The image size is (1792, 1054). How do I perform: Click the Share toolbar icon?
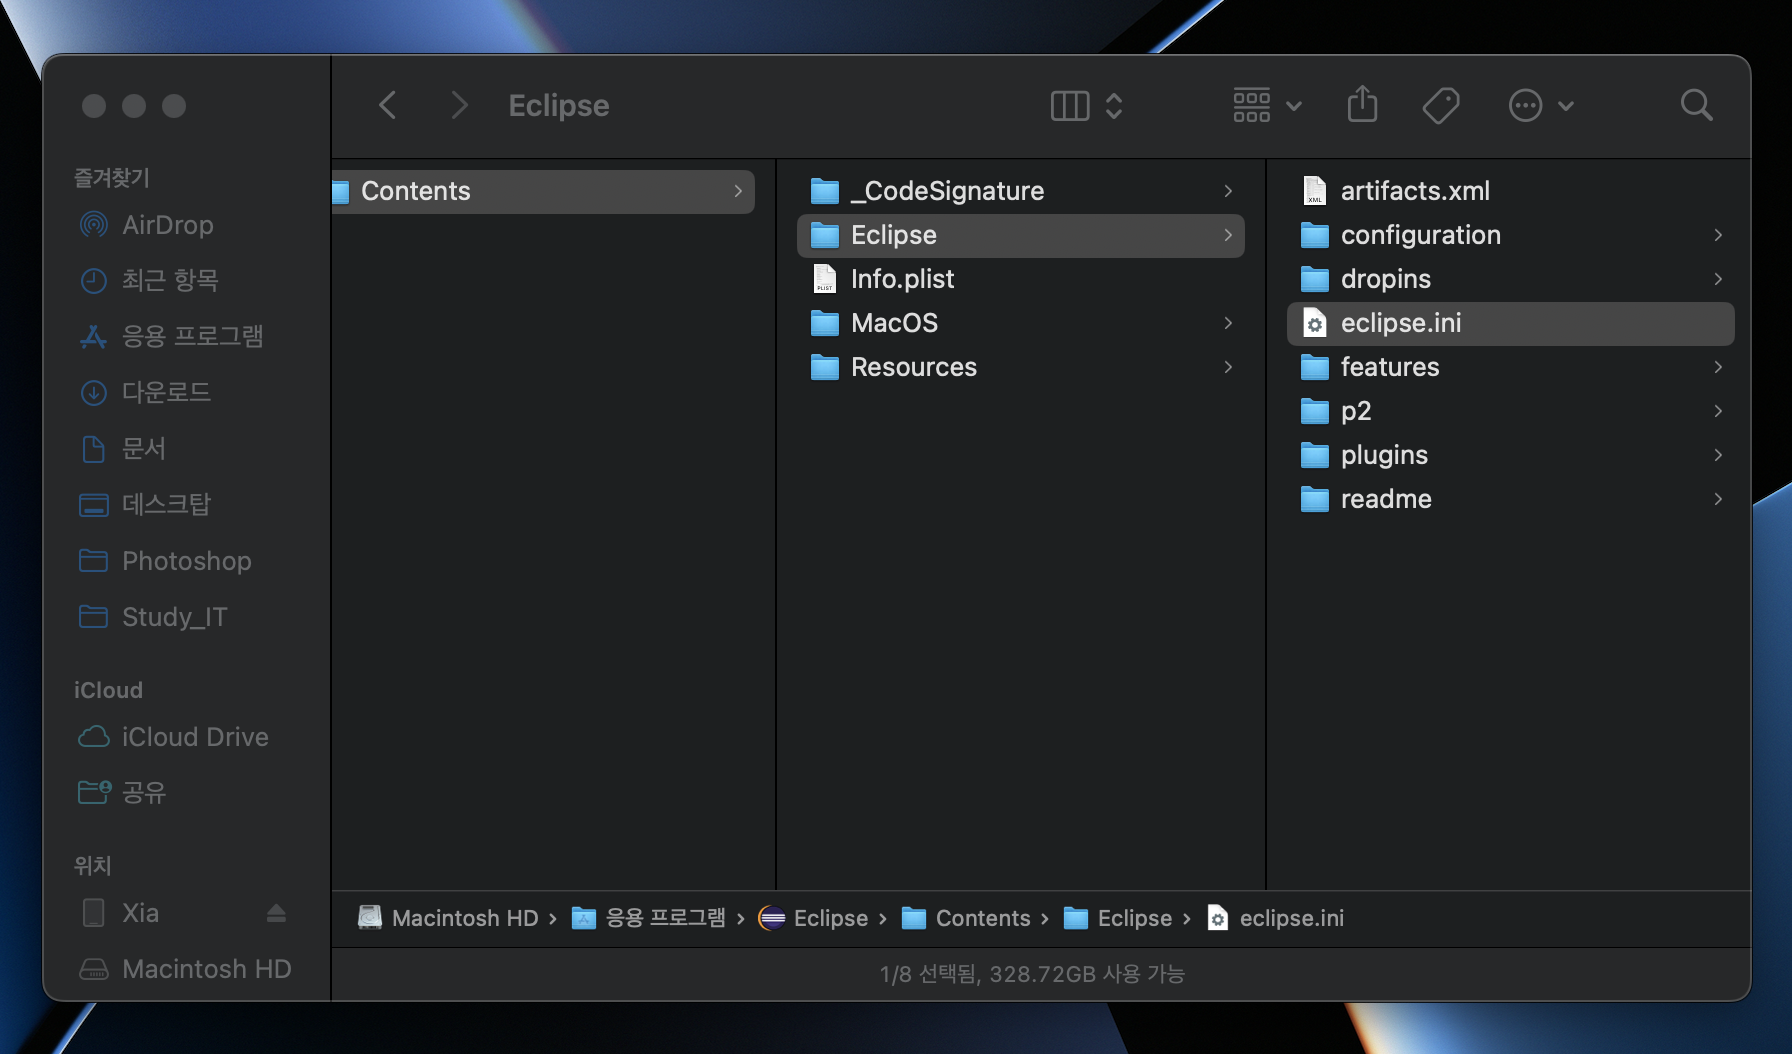[x=1362, y=105]
